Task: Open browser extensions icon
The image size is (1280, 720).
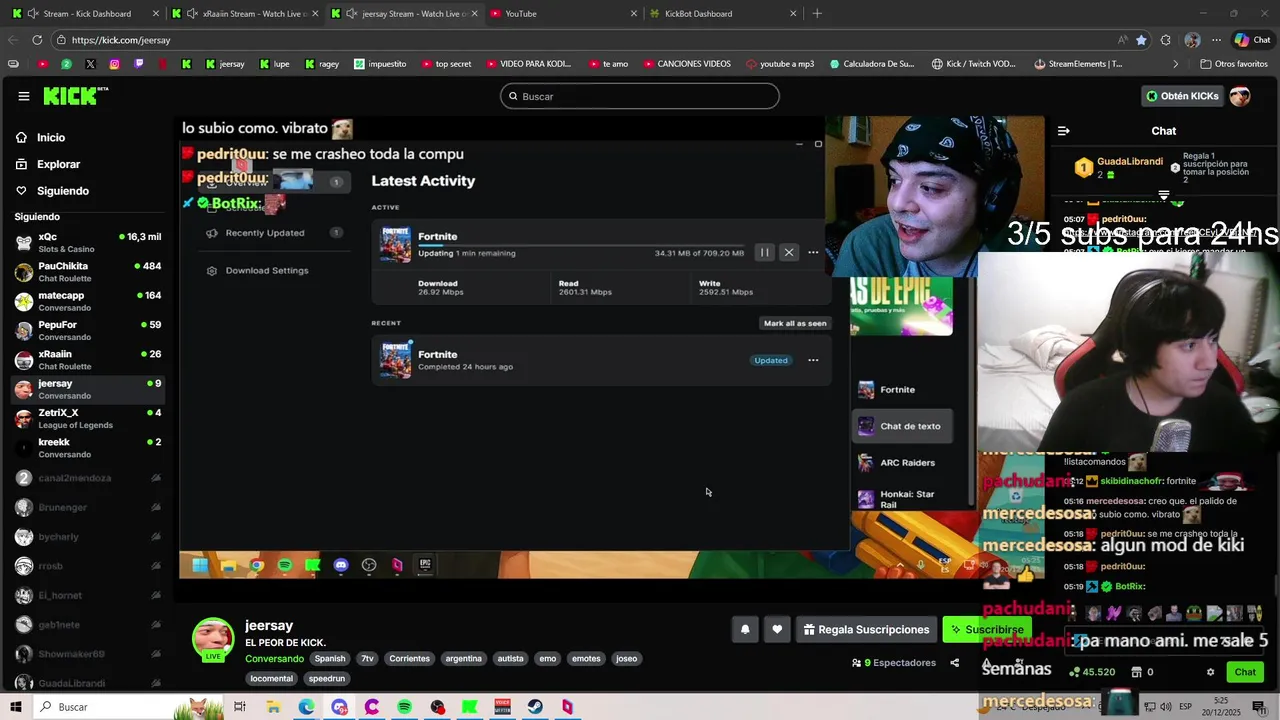Action: coord(1166,40)
